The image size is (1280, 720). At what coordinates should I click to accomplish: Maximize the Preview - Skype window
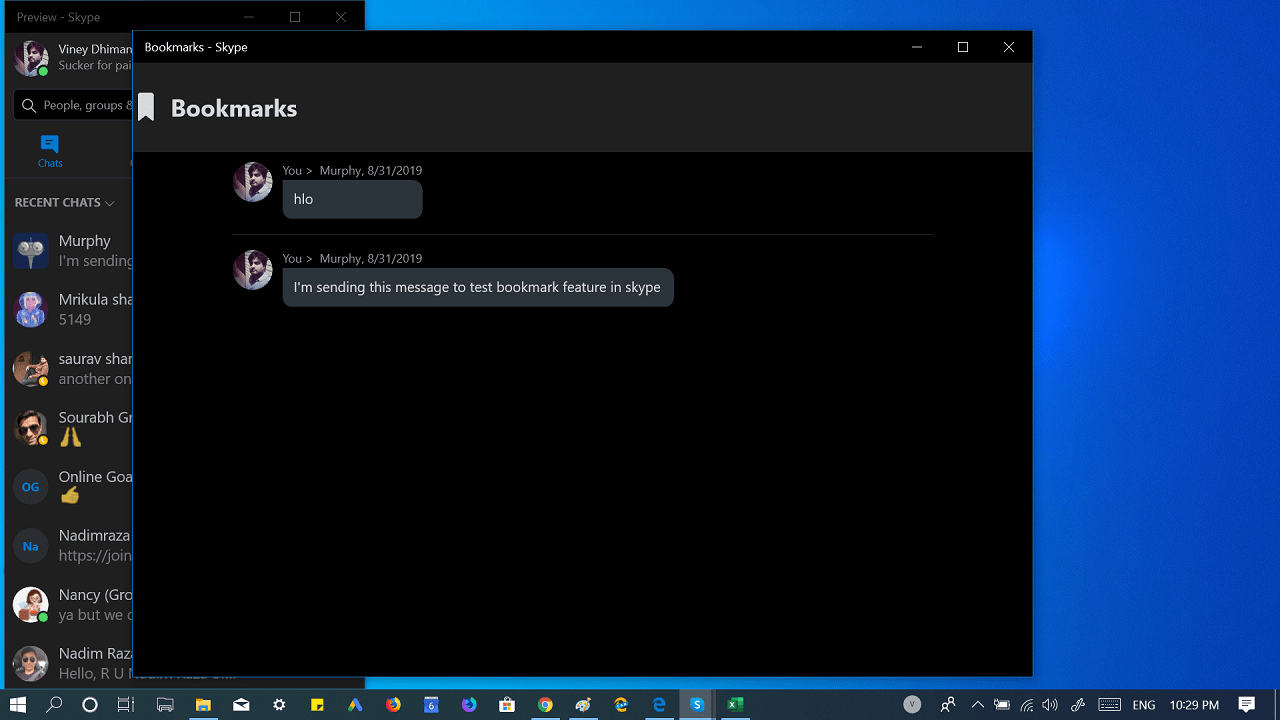point(295,17)
